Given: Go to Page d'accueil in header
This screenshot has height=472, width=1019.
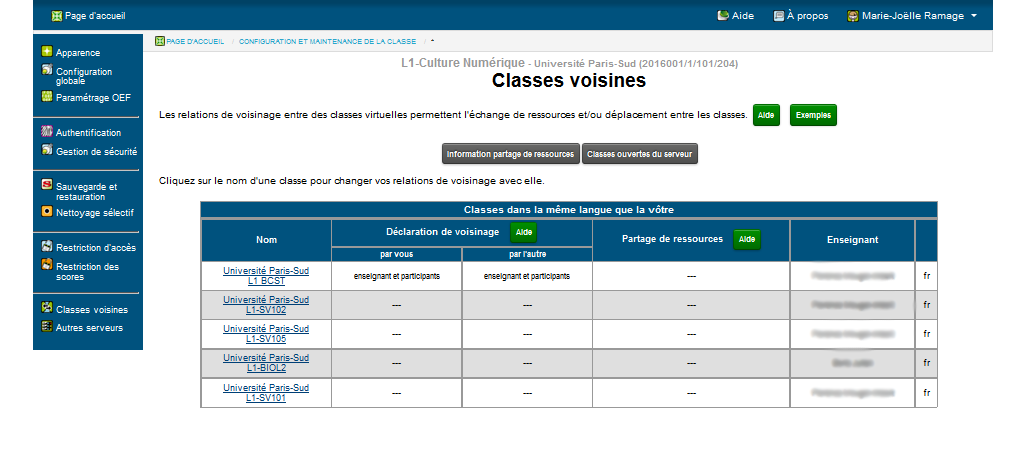Looking at the screenshot, I should pyautogui.click(x=88, y=16).
